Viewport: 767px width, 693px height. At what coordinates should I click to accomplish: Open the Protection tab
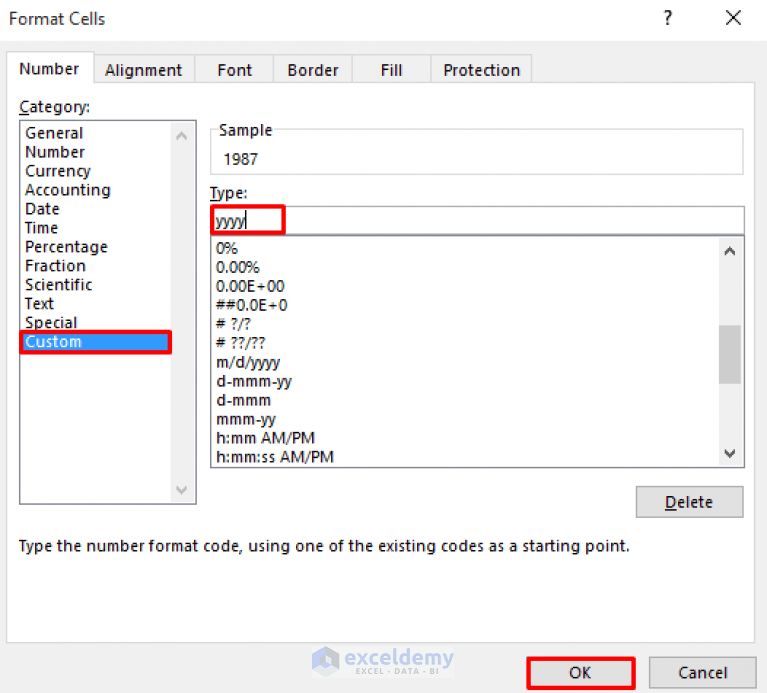coord(481,70)
